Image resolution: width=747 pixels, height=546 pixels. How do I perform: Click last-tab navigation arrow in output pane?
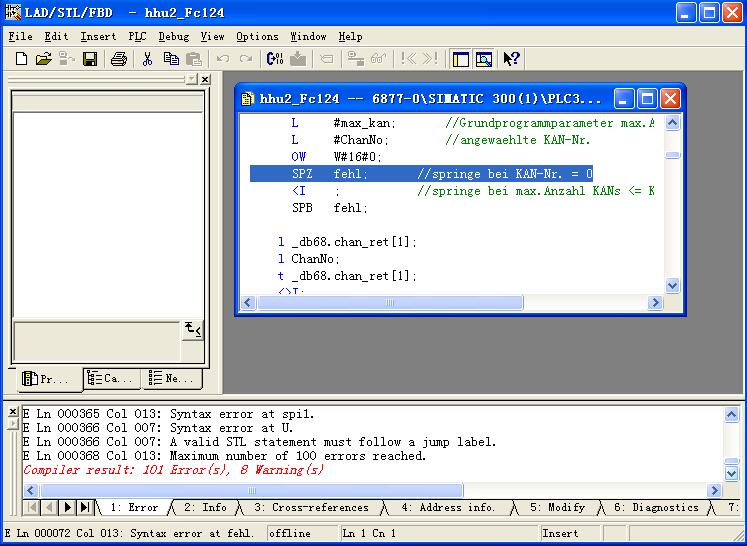[85, 507]
